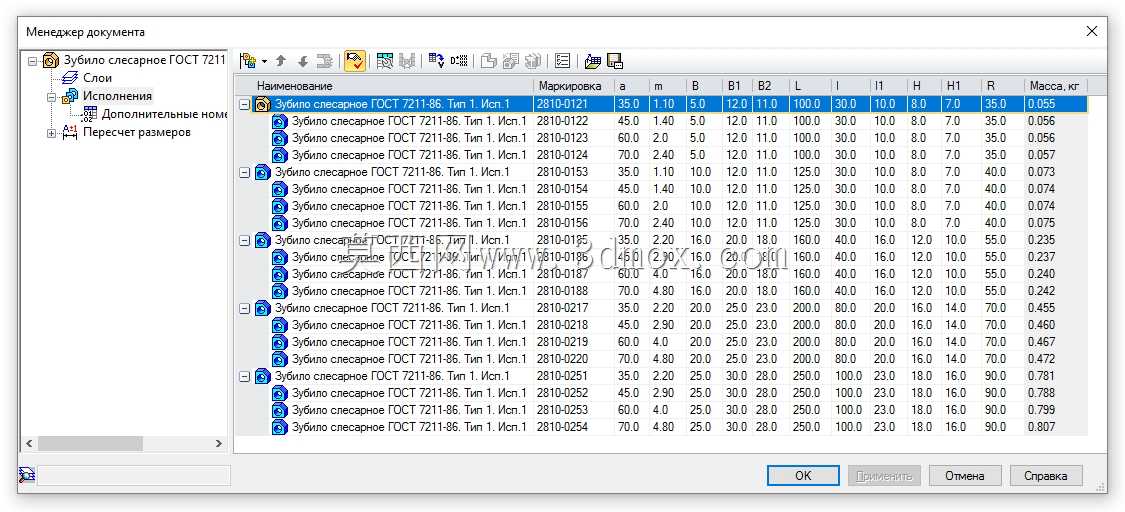The width and height of the screenshot is (1125, 512).
Task: Click the right arrow of tree panel scrollbar
Action: tap(219, 444)
